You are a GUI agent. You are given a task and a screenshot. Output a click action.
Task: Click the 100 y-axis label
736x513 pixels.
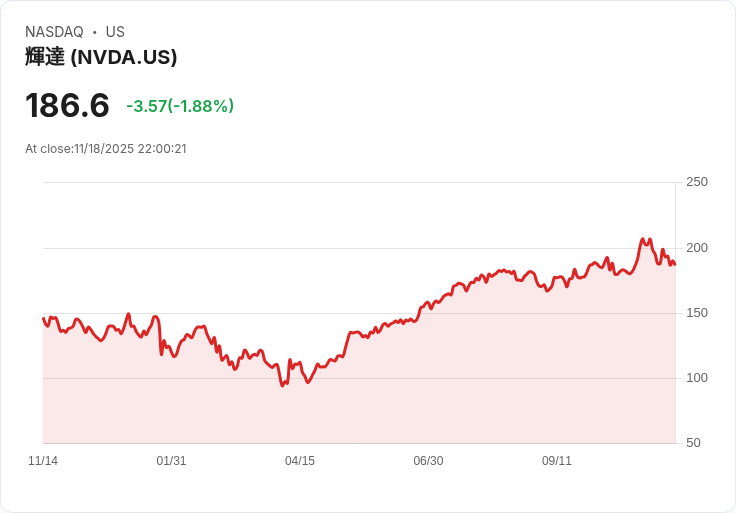click(696, 378)
